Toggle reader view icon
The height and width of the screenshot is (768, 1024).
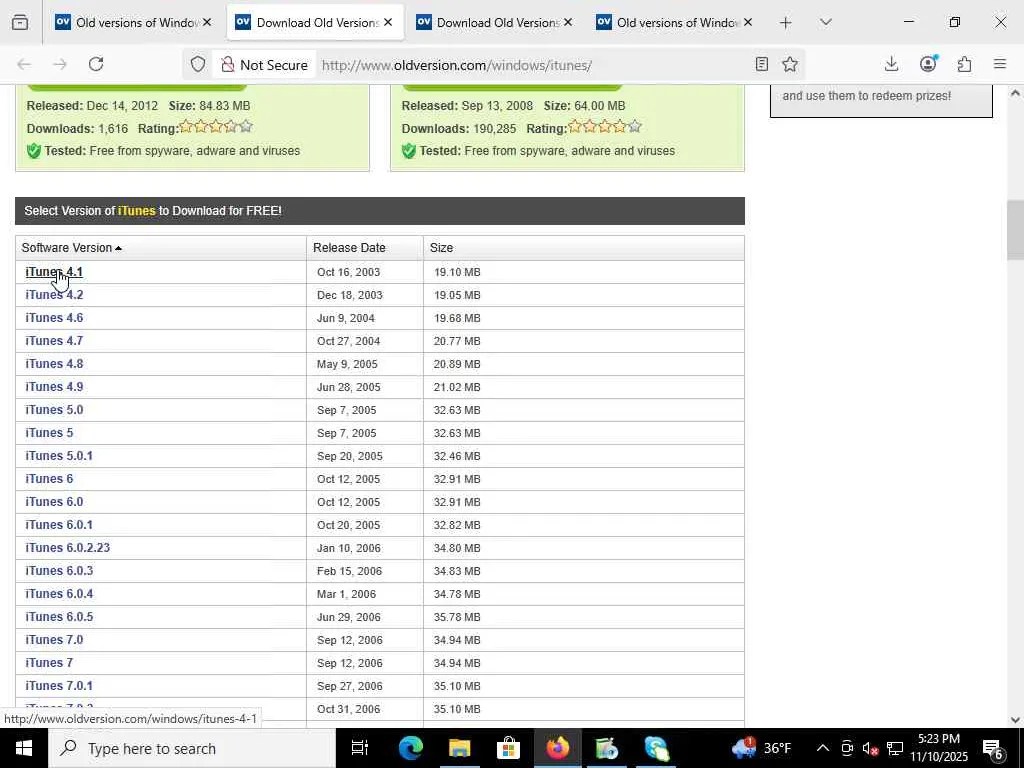[x=761, y=64]
